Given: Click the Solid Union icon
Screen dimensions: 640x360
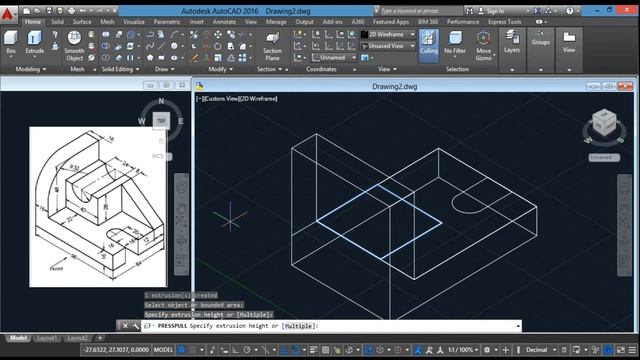Looking at the screenshot, I should click(x=106, y=35).
